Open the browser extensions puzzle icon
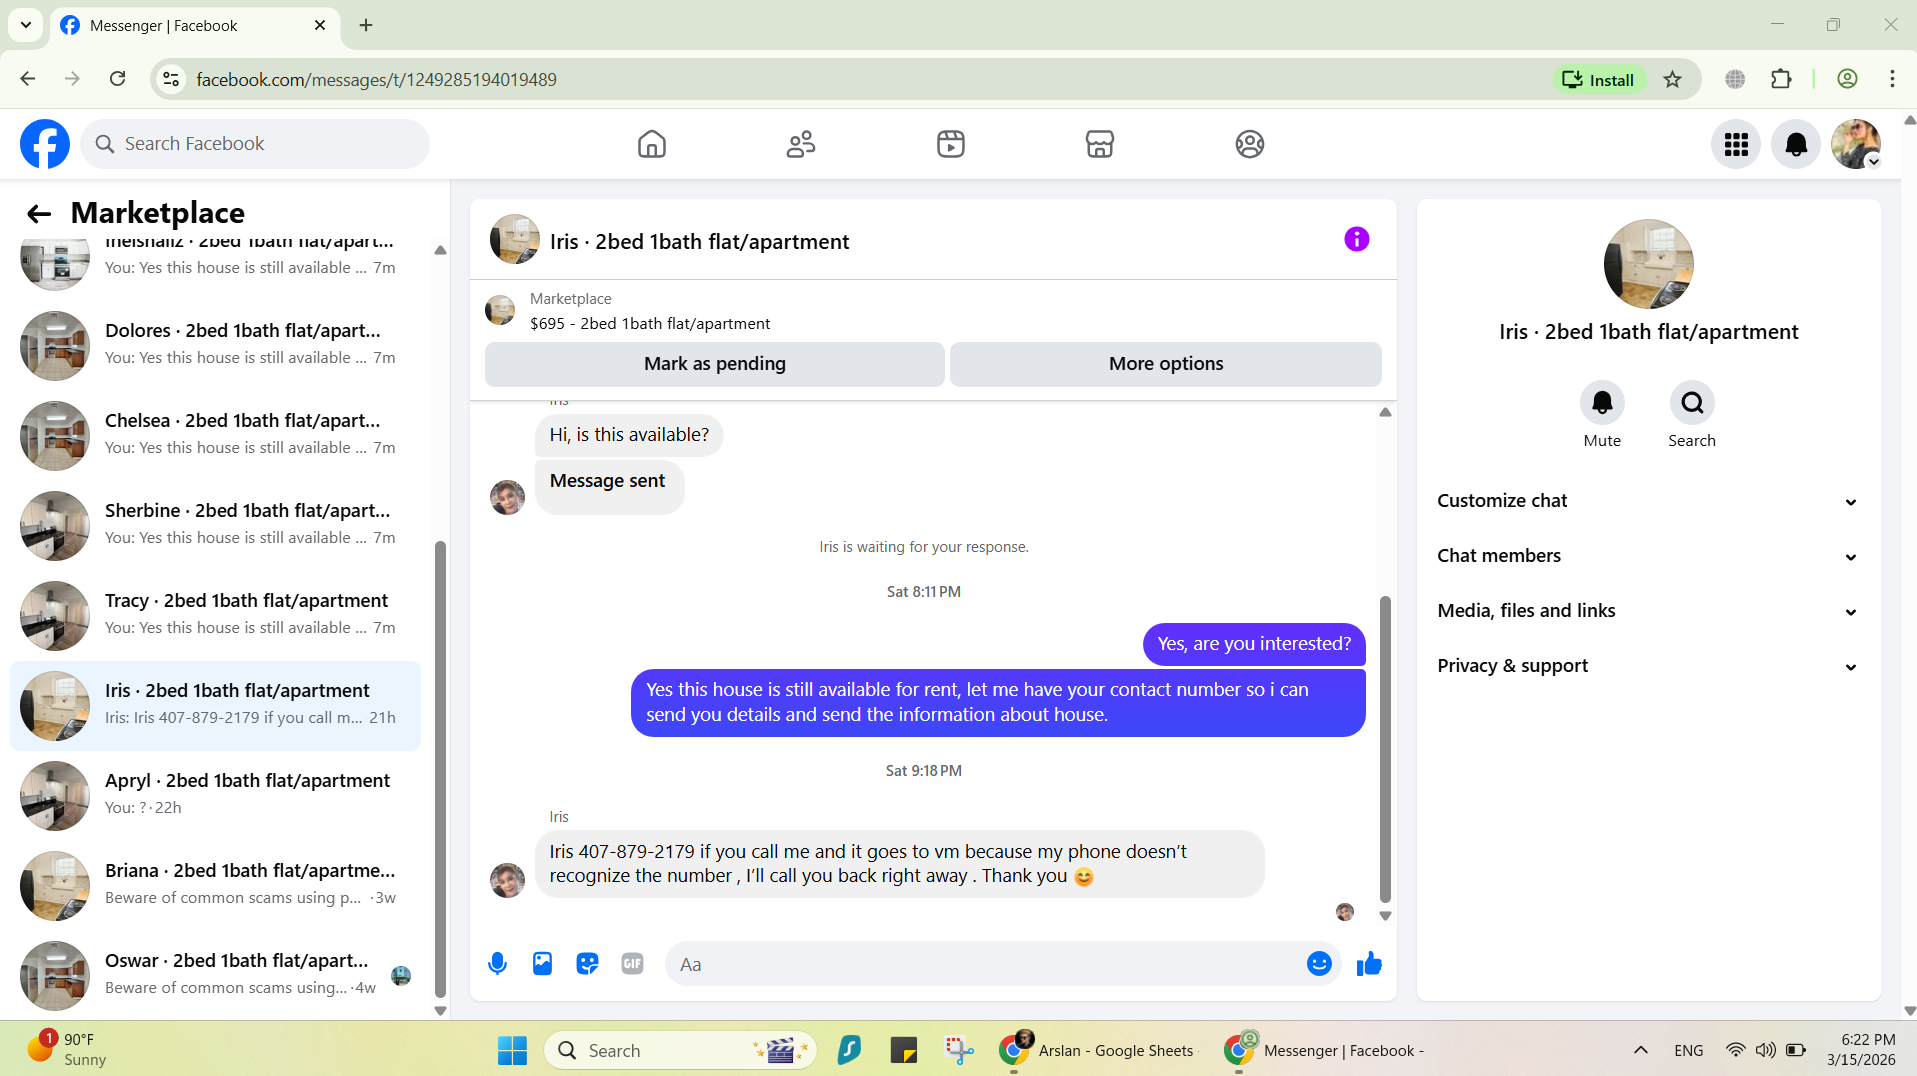Screen dimensions: 1917x1076 (1781, 79)
